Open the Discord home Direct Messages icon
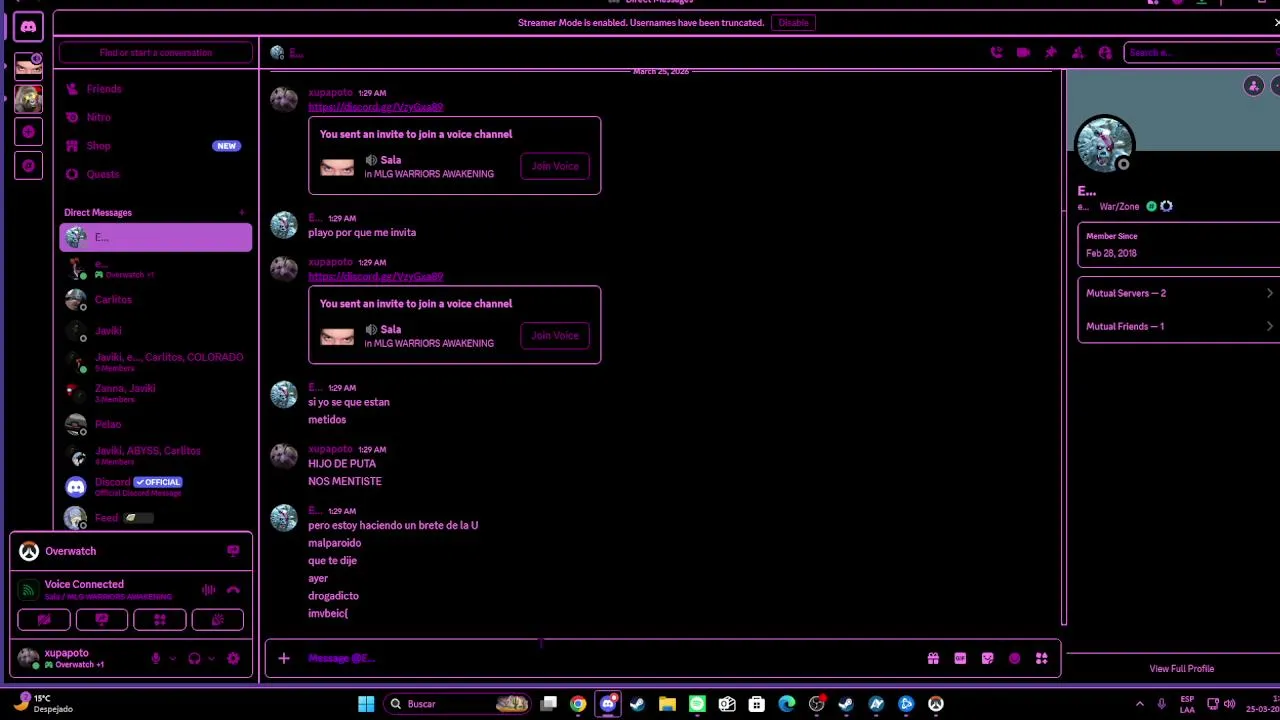Viewport: 1280px width, 720px height. [x=28, y=27]
